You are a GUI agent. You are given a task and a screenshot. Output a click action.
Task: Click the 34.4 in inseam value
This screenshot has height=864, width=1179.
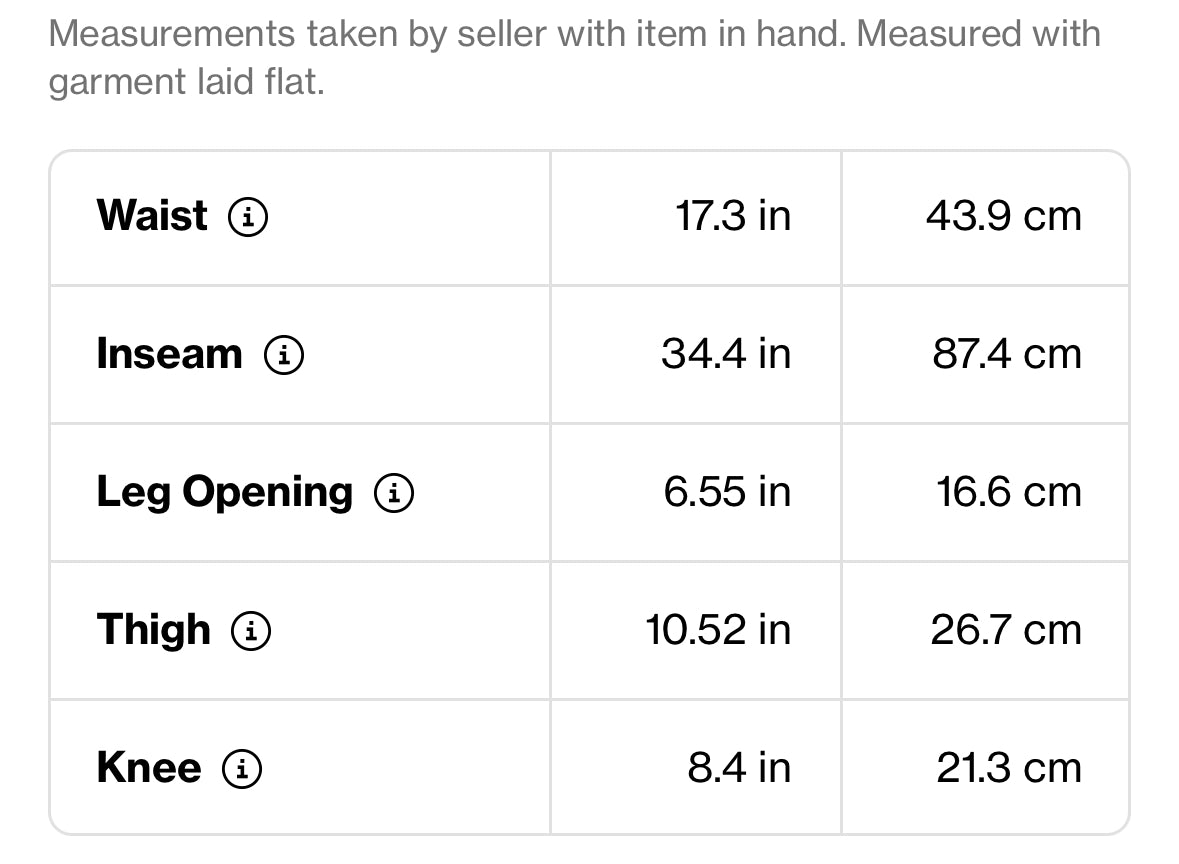pos(726,354)
